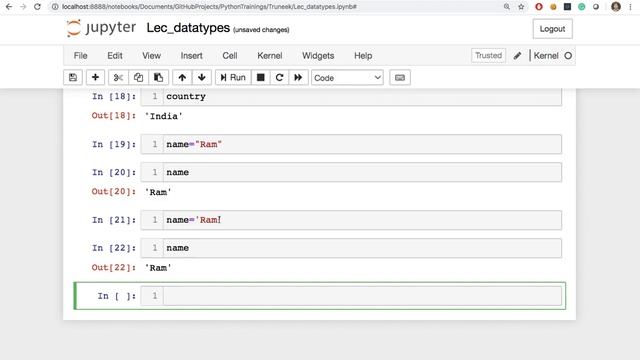Screen dimensions: 640x360
Task: Restart the kernel icon
Action: coord(279,78)
